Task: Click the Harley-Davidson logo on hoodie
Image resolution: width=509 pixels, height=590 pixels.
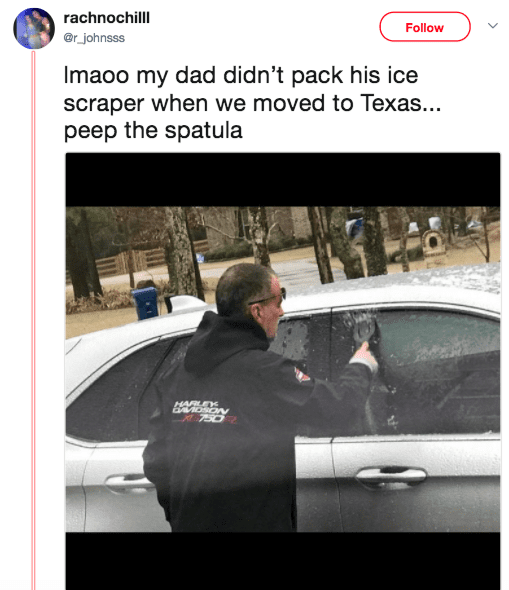Action: click(205, 413)
